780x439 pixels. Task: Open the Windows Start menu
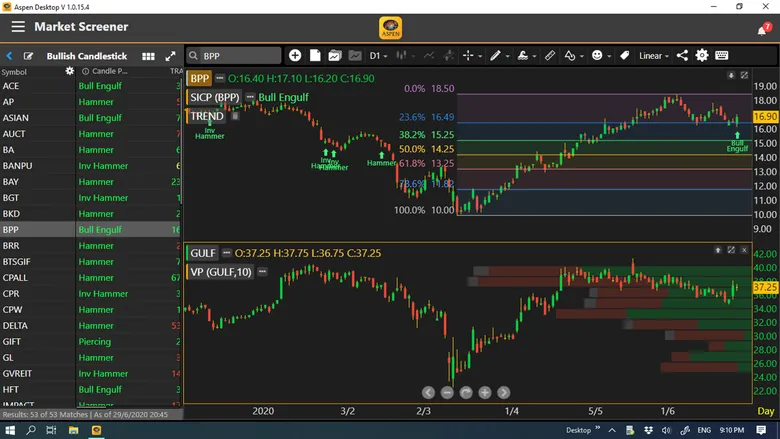pos(9,430)
